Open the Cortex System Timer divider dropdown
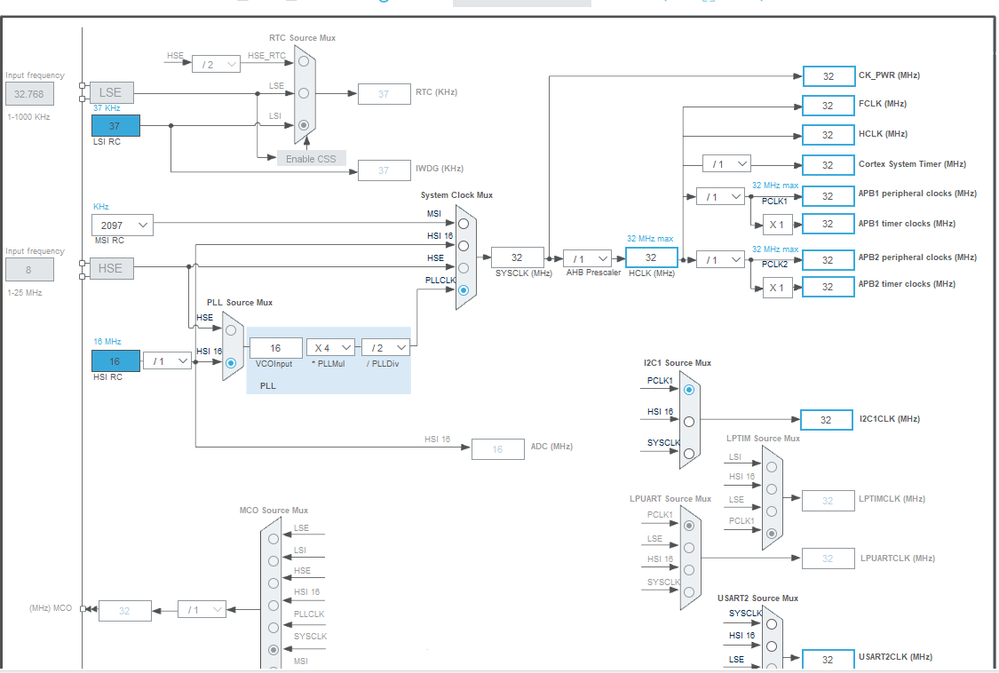Image resolution: width=999 pixels, height=673 pixels. [x=726, y=164]
